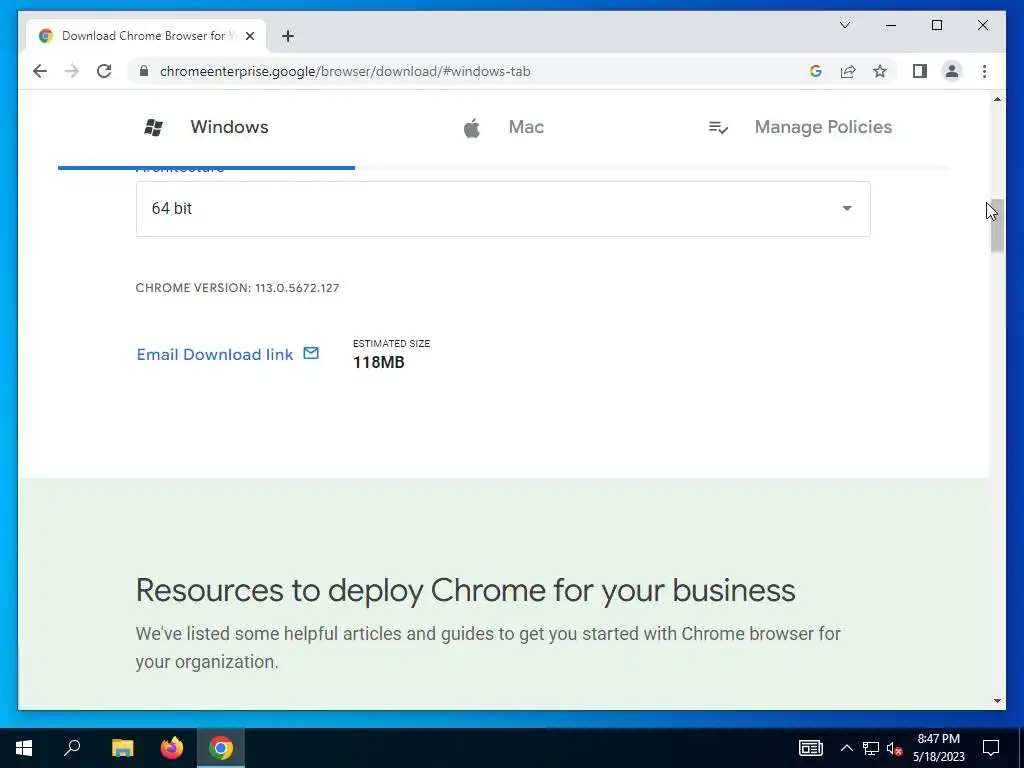View site information via the lock icon
The width and height of the screenshot is (1024, 768).
coord(144,71)
